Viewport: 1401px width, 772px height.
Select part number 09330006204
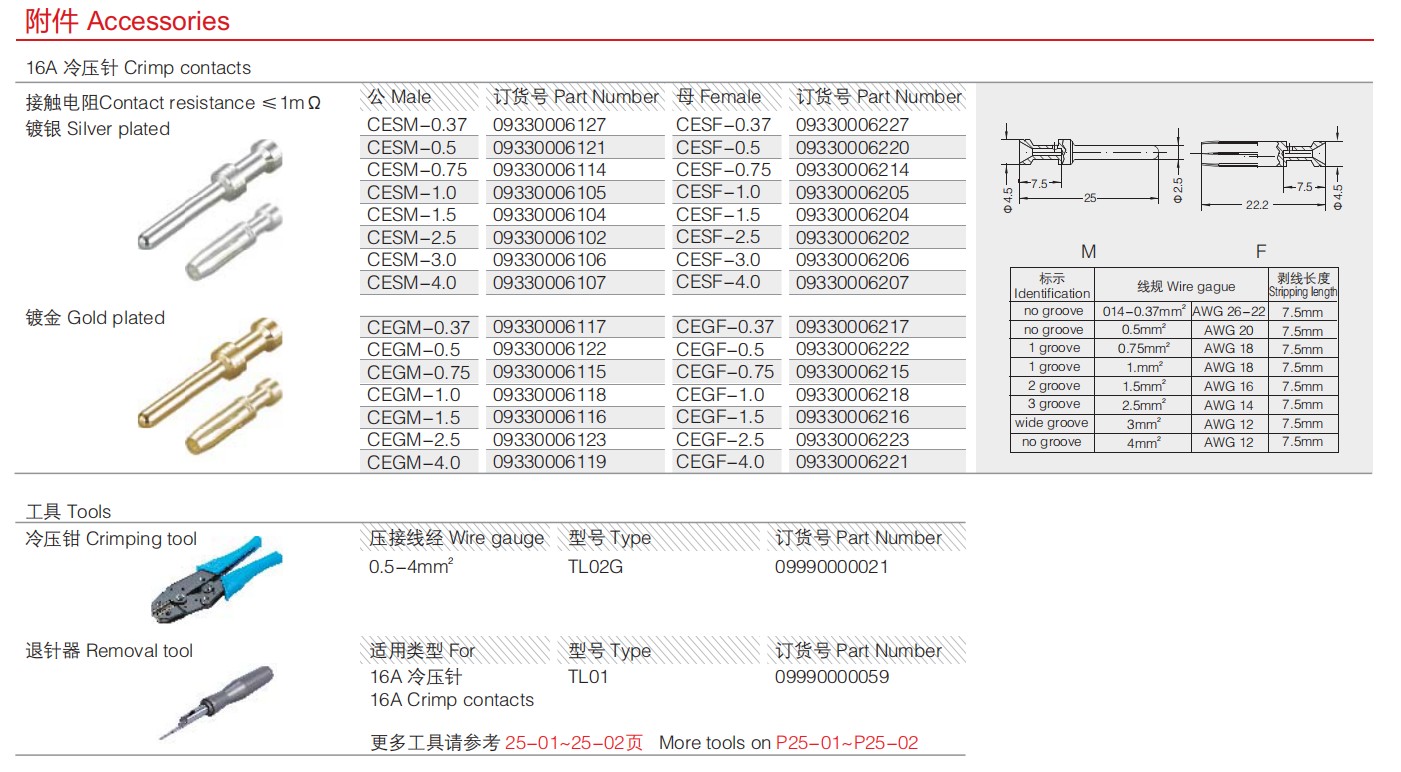click(x=852, y=215)
